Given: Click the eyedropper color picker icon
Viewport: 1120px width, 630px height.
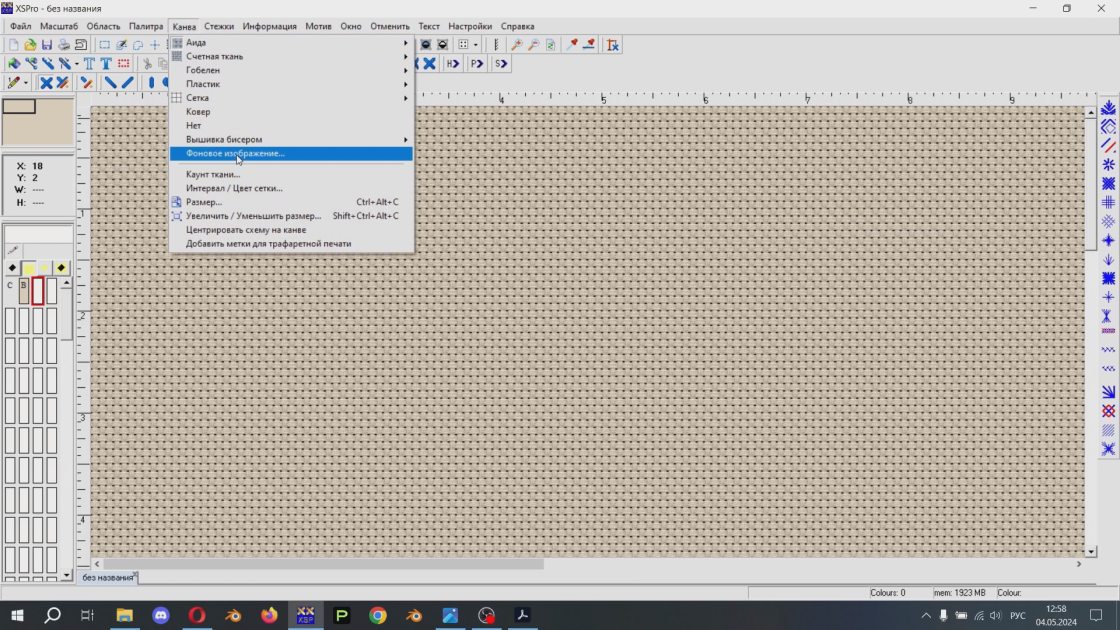Looking at the screenshot, I should click(12, 251).
